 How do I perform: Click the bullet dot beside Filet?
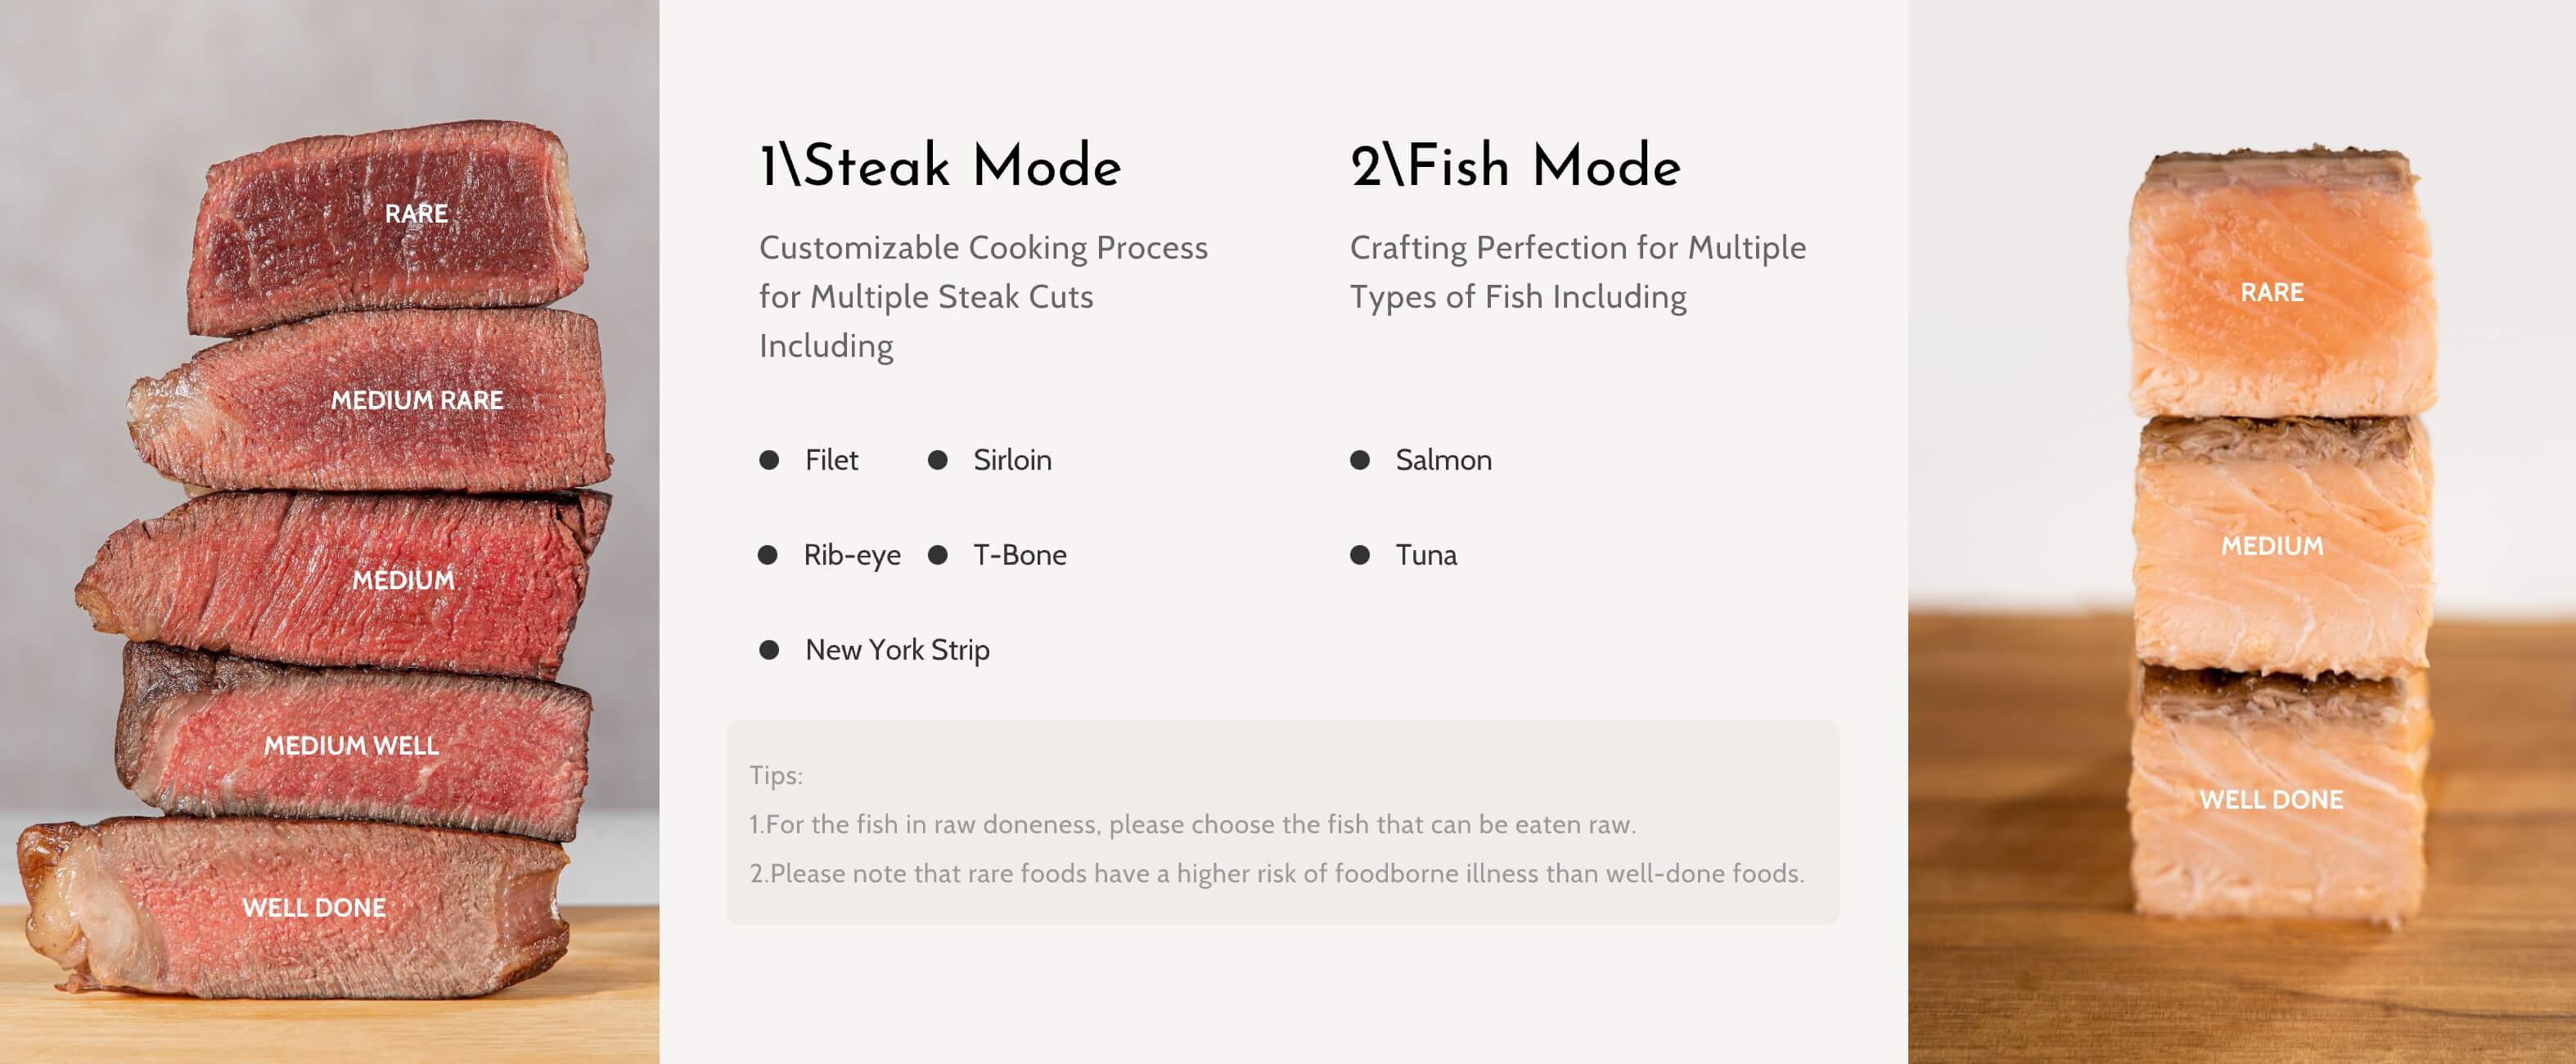[x=769, y=460]
